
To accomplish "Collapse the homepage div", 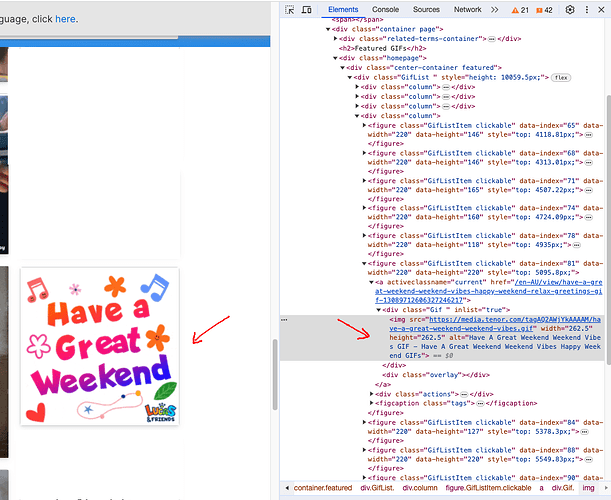I will pyautogui.click(x=335, y=58).
